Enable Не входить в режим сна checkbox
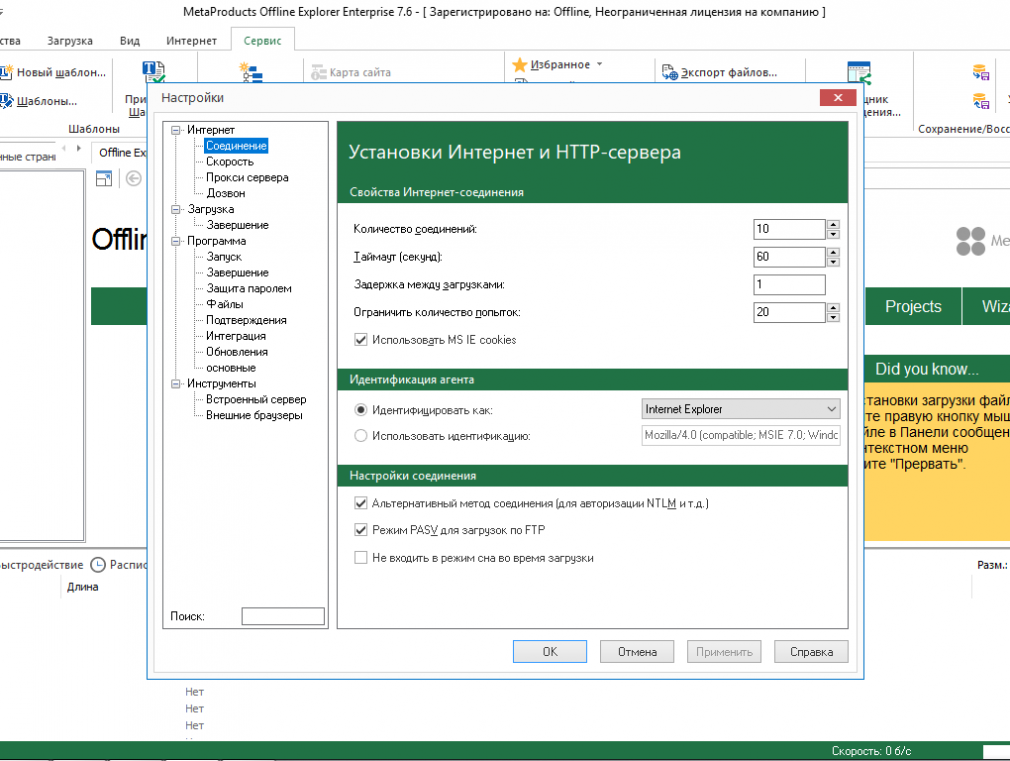Screen dimensions: 1010x761 pyautogui.click(x=361, y=557)
